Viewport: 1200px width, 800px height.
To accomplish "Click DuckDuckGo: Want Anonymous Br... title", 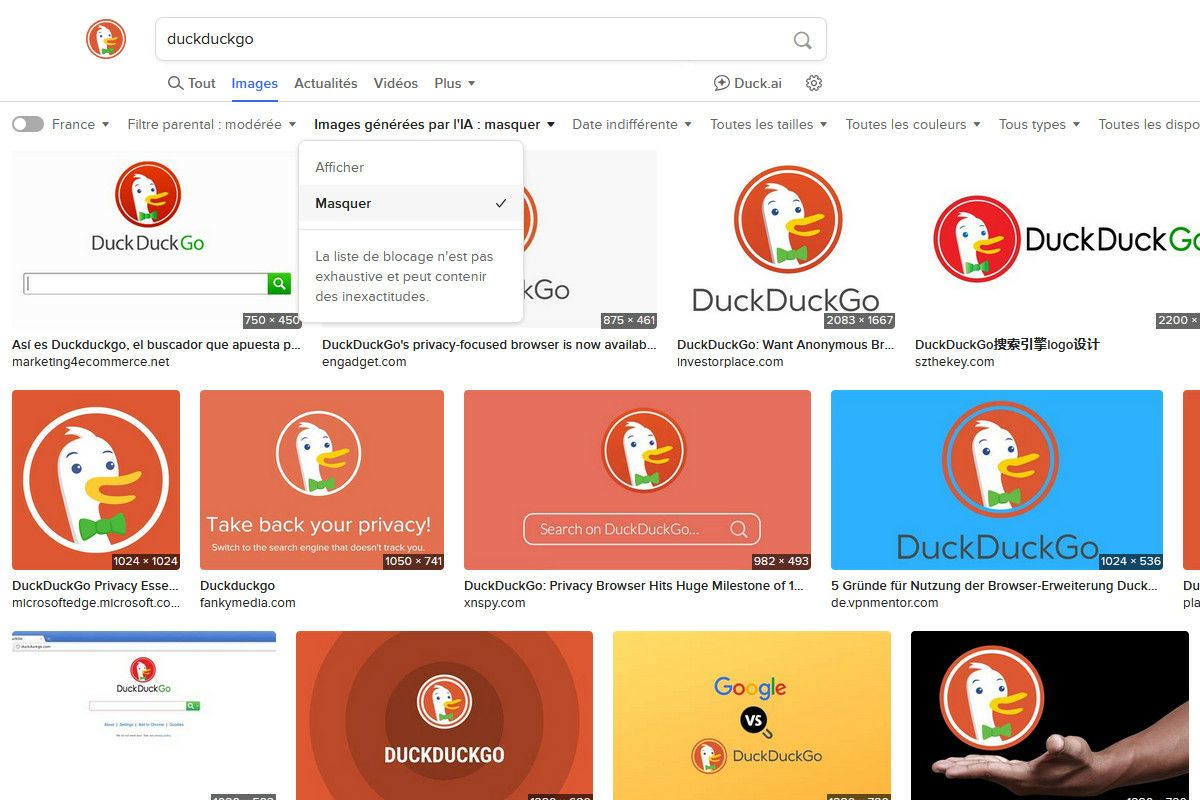I will point(785,344).
